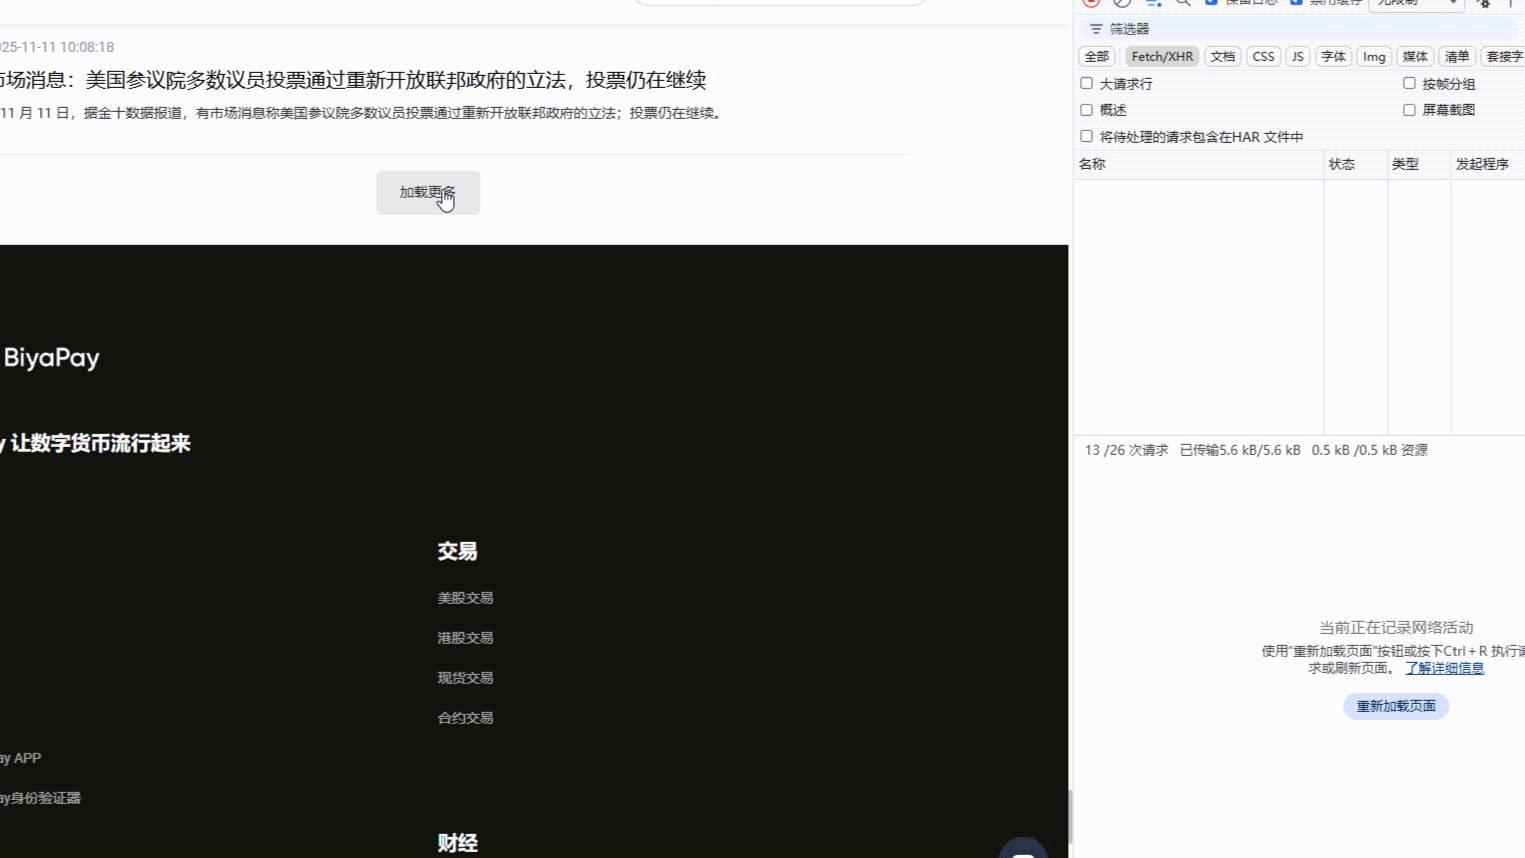The height and width of the screenshot is (858, 1525).
Task: Select the Fetch/XHR request filter
Action: [1162, 57]
